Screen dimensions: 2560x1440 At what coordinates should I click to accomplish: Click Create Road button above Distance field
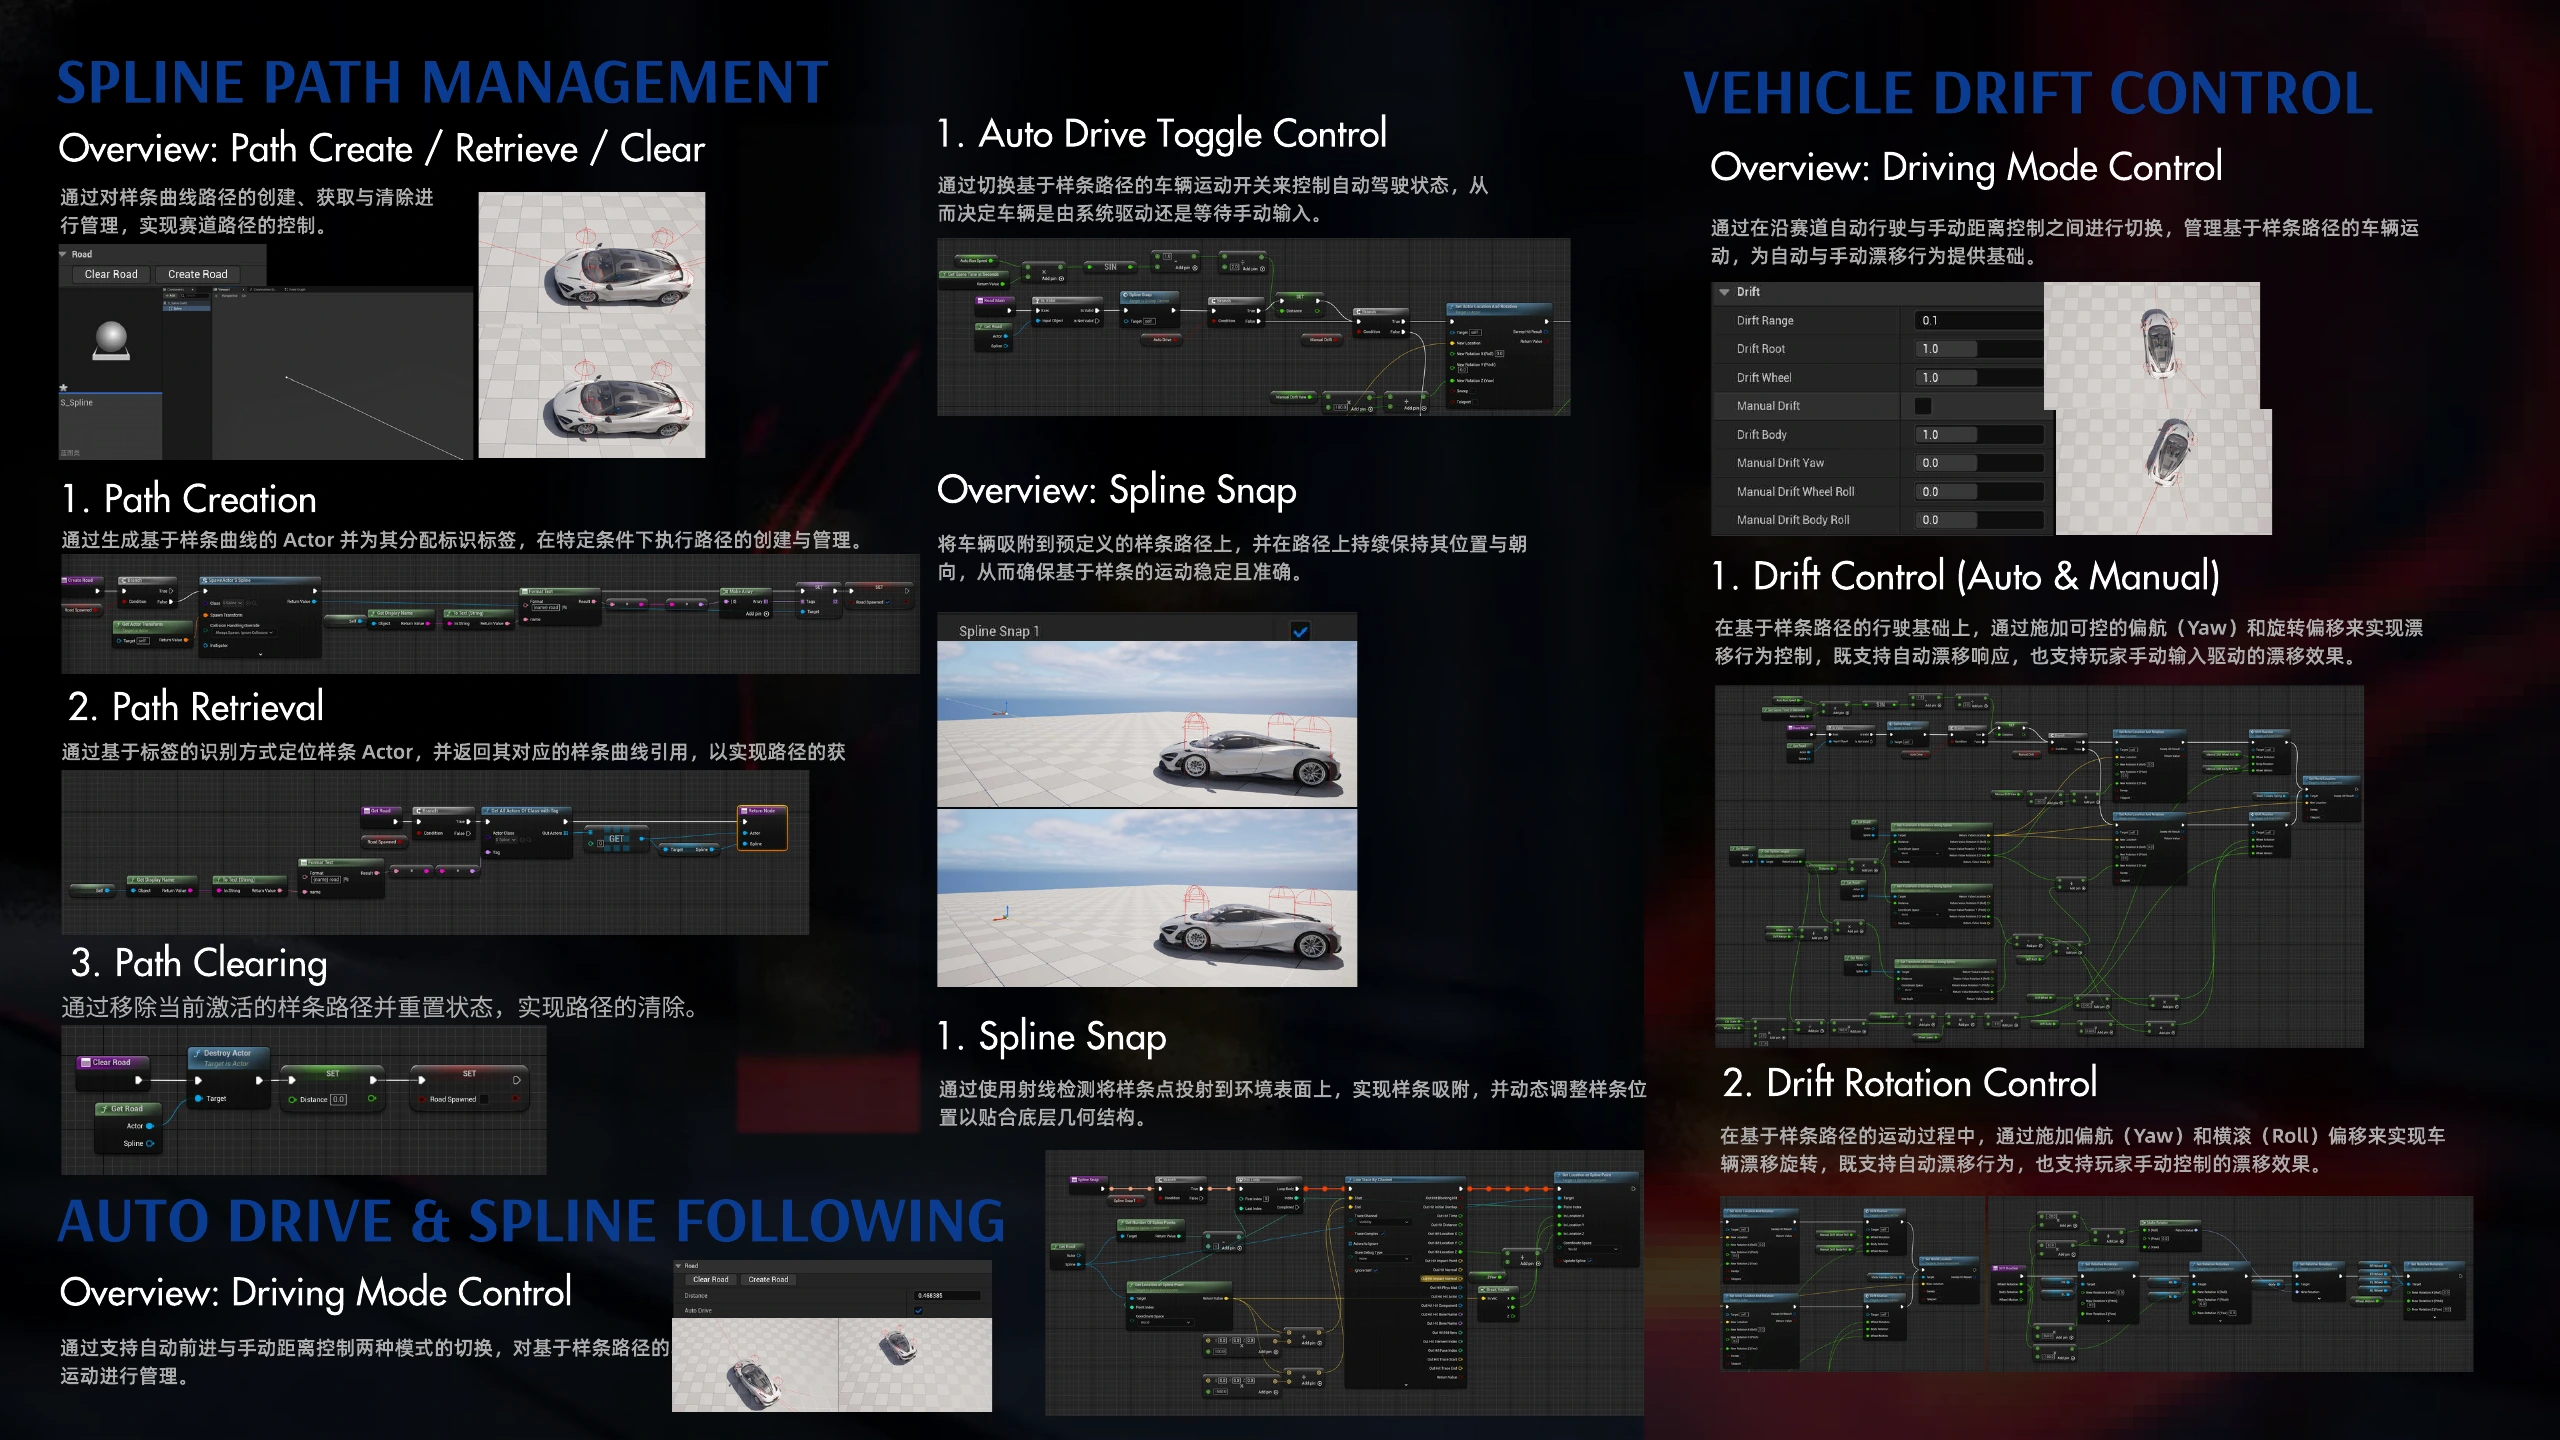768,1279
